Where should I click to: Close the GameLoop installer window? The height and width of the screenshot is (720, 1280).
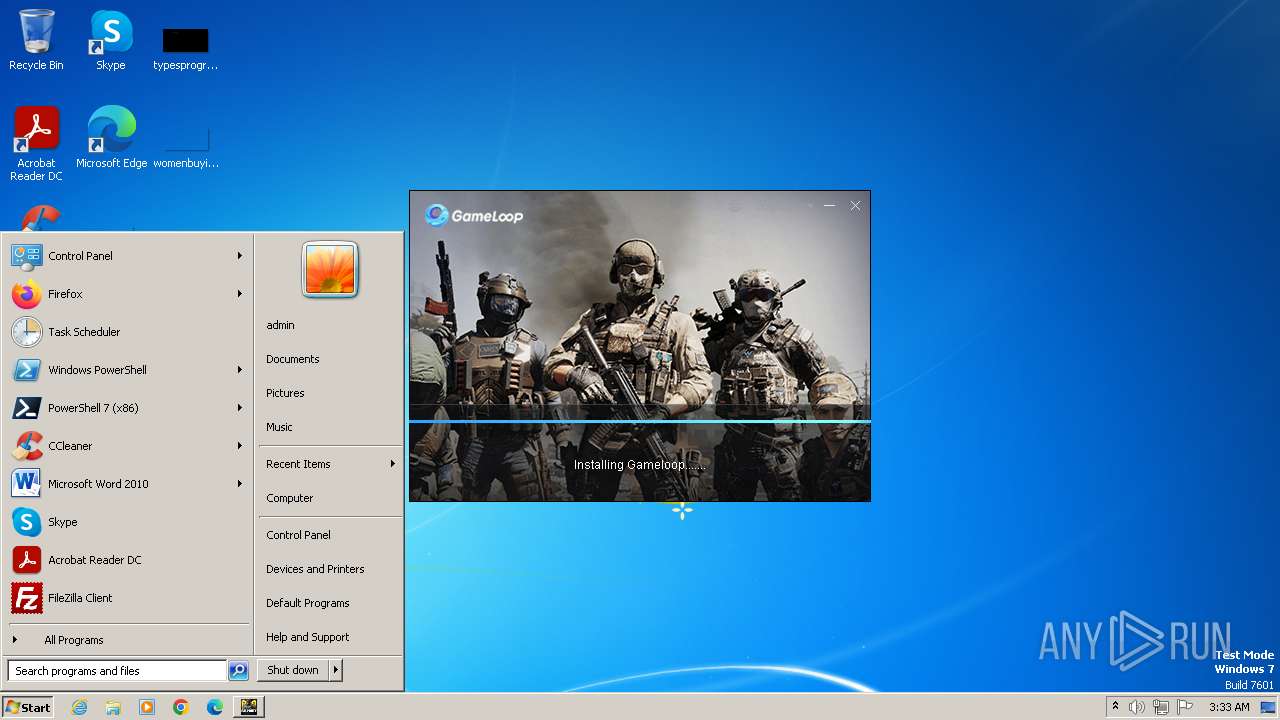coord(855,205)
